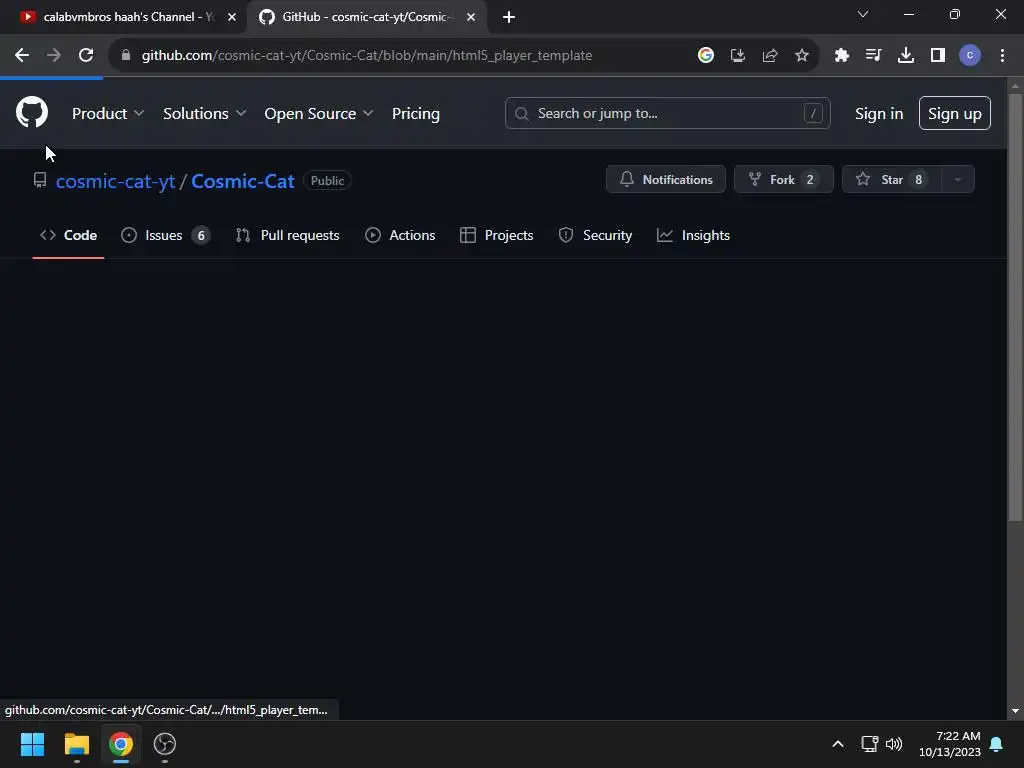Click the Notifications button

[665, 180]
